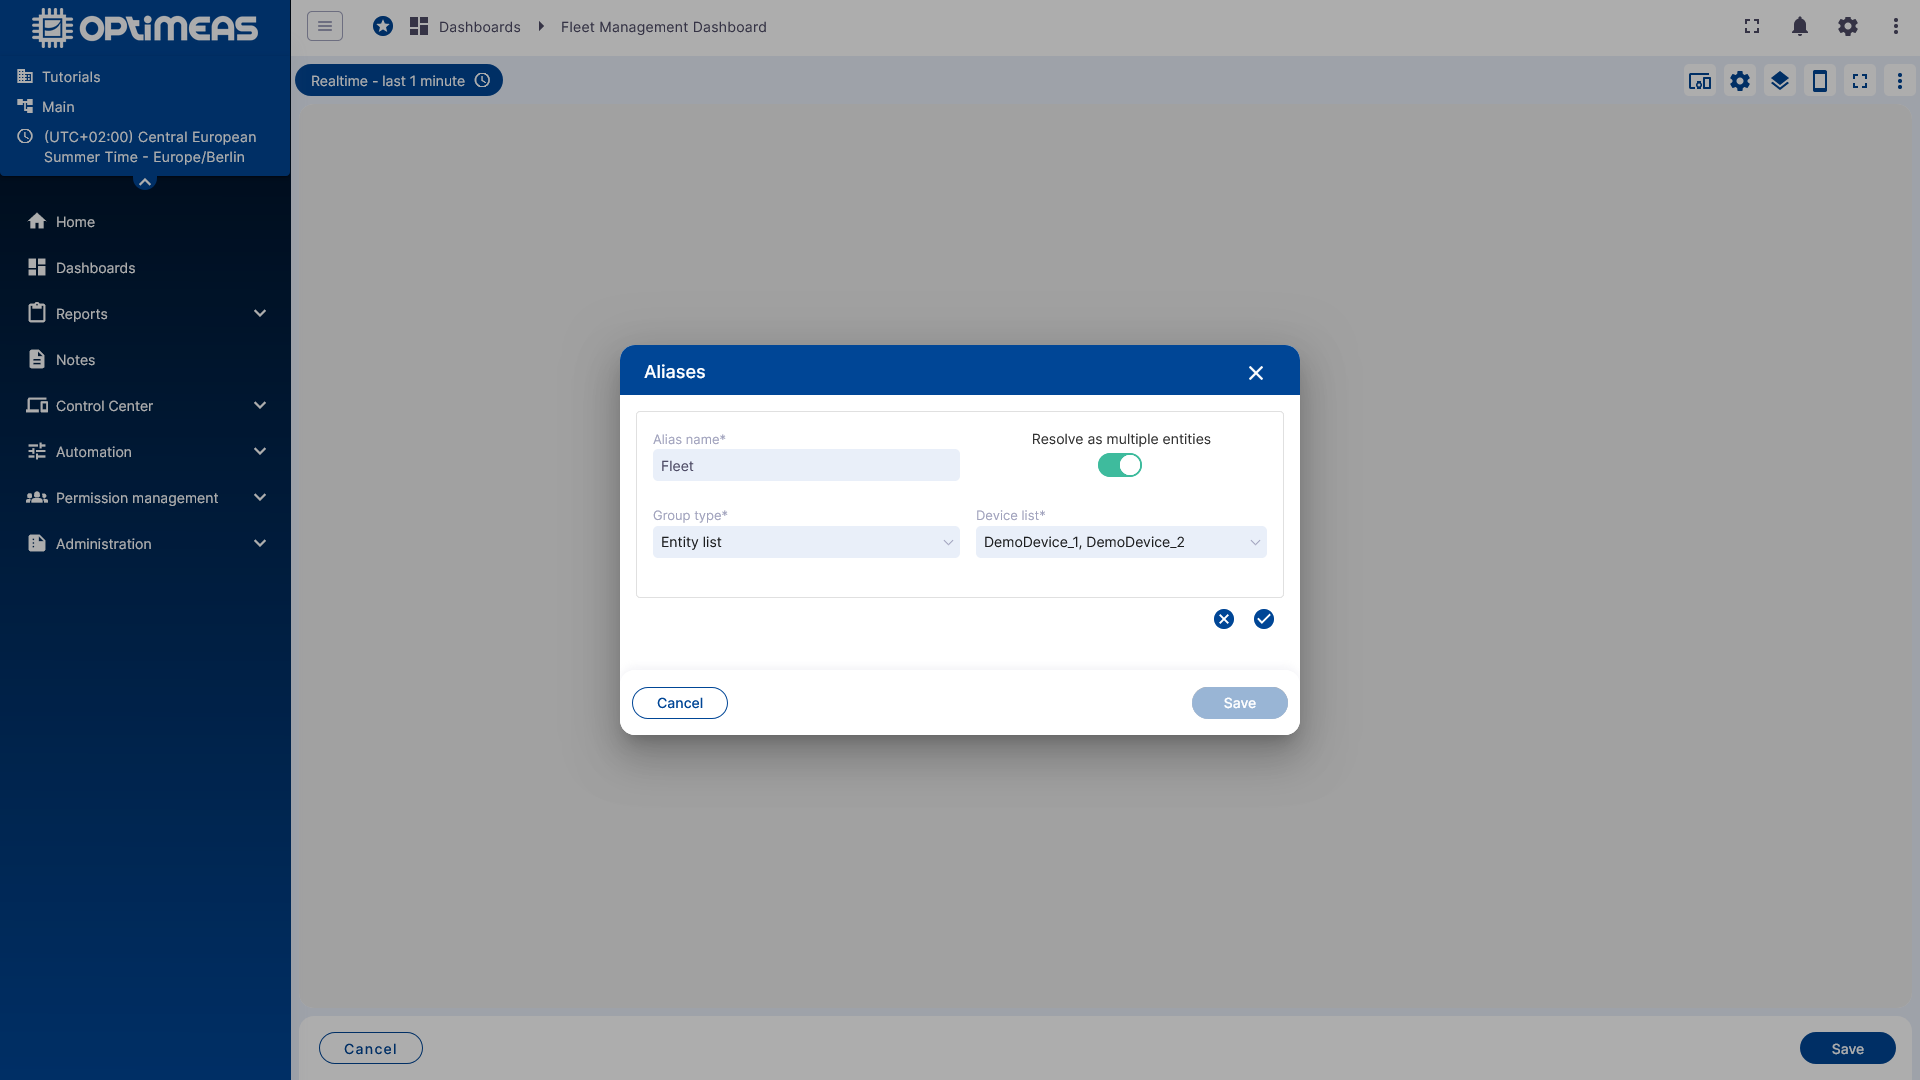
Task: Toggle Resolve as multiple entities switch
Action: [x=1120, y=465]
